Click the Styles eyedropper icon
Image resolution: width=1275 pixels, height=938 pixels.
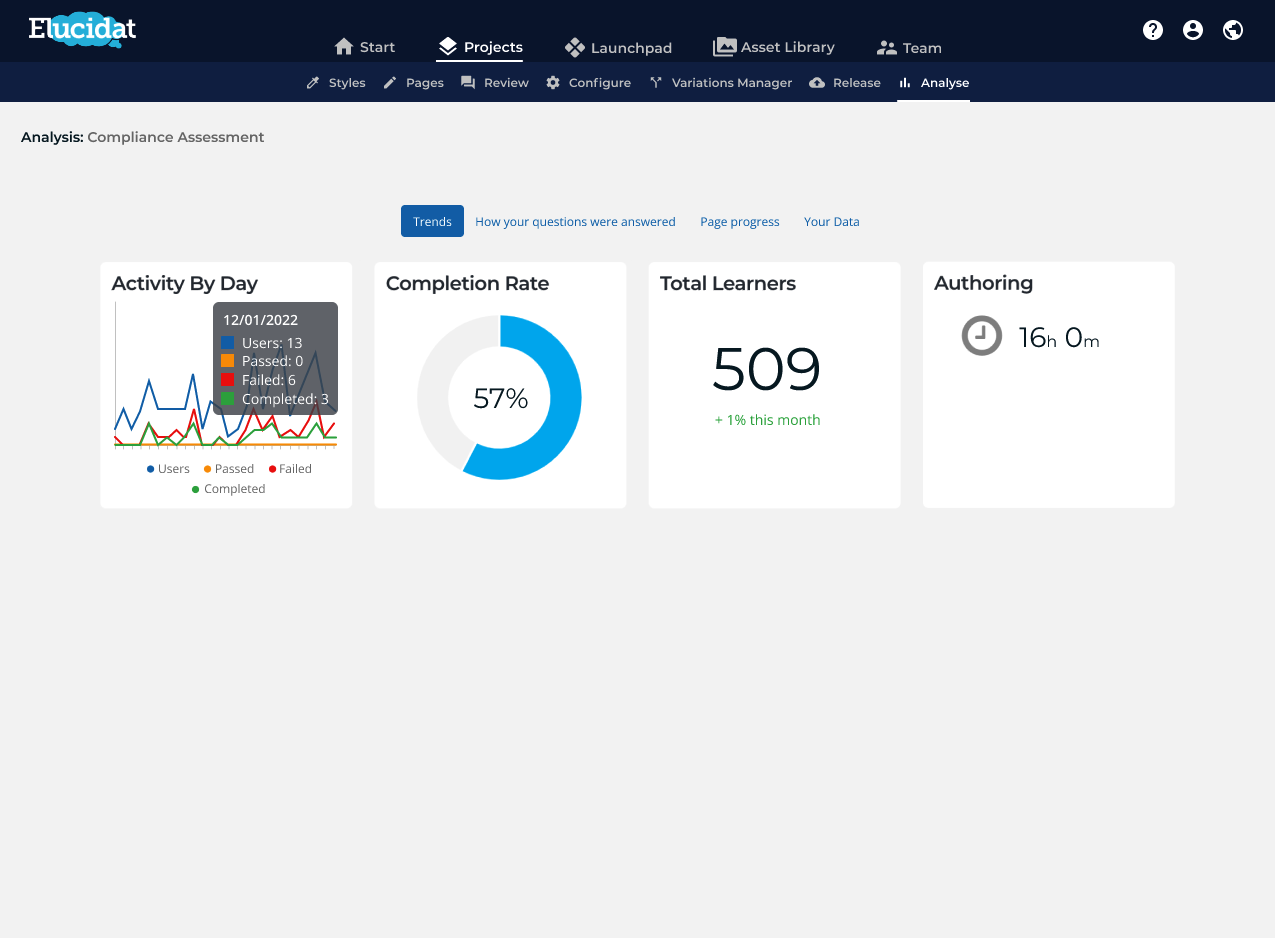(x=313, y=83)
